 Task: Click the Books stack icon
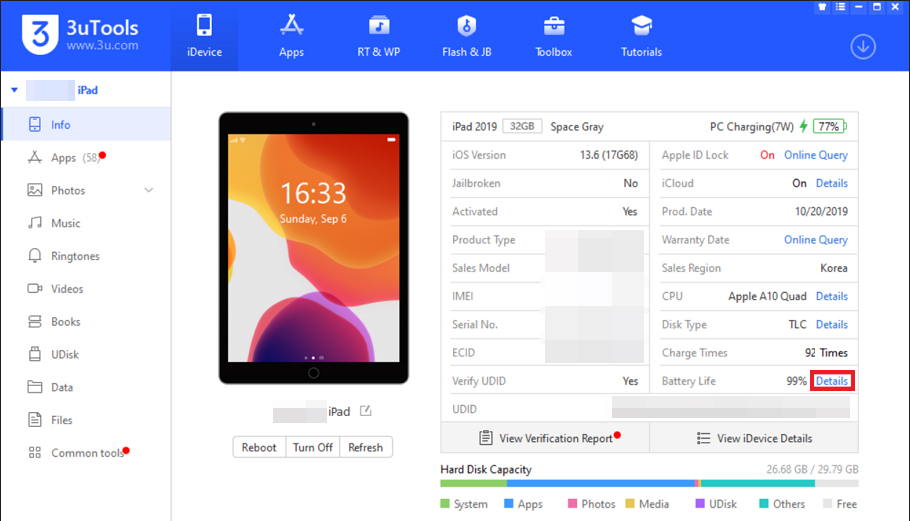pos(35,321)
